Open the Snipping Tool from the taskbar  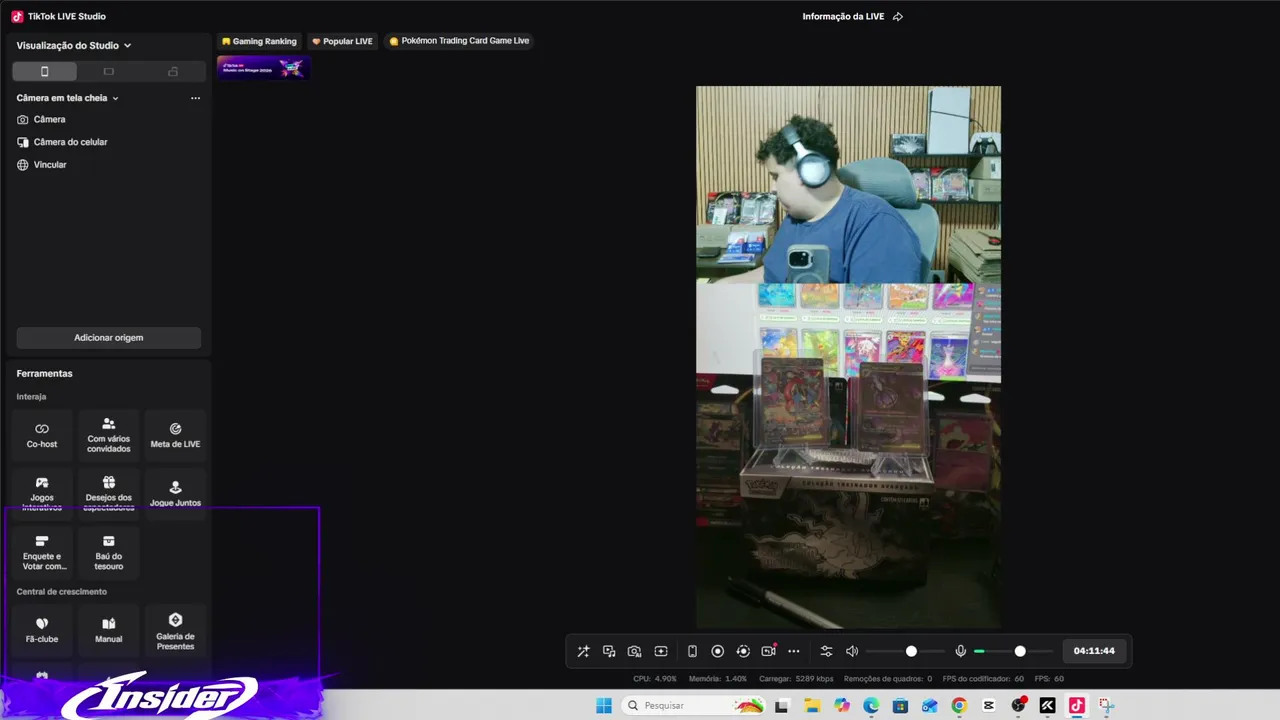1106,705
